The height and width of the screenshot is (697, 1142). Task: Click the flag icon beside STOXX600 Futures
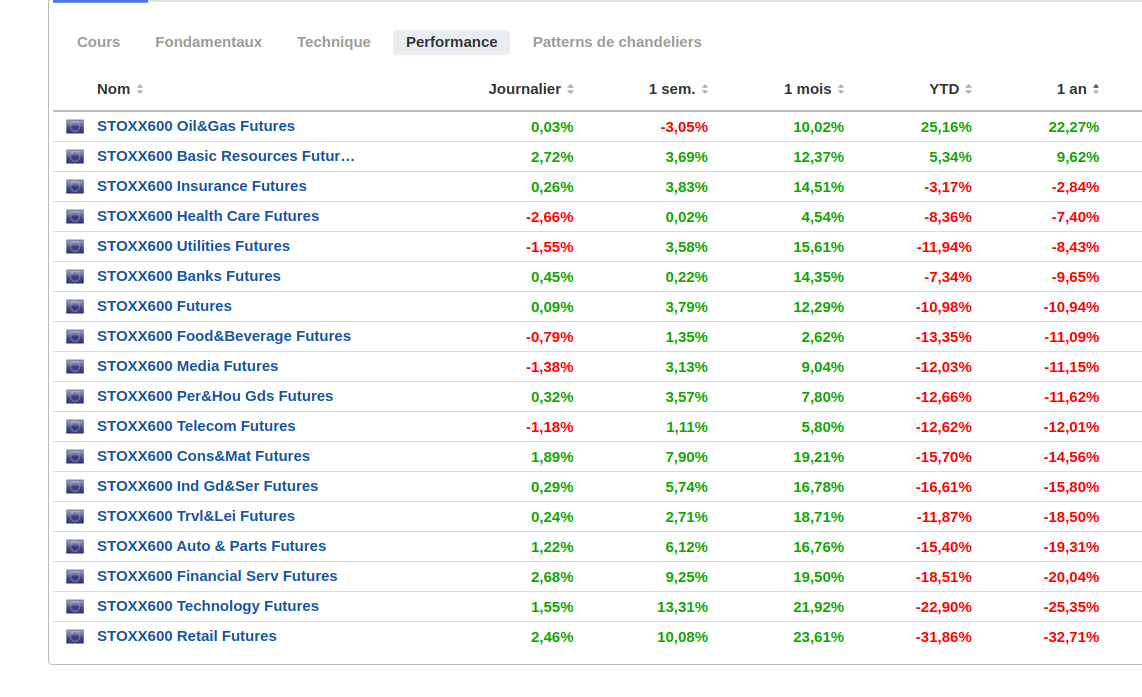click(x=75, y=307)
